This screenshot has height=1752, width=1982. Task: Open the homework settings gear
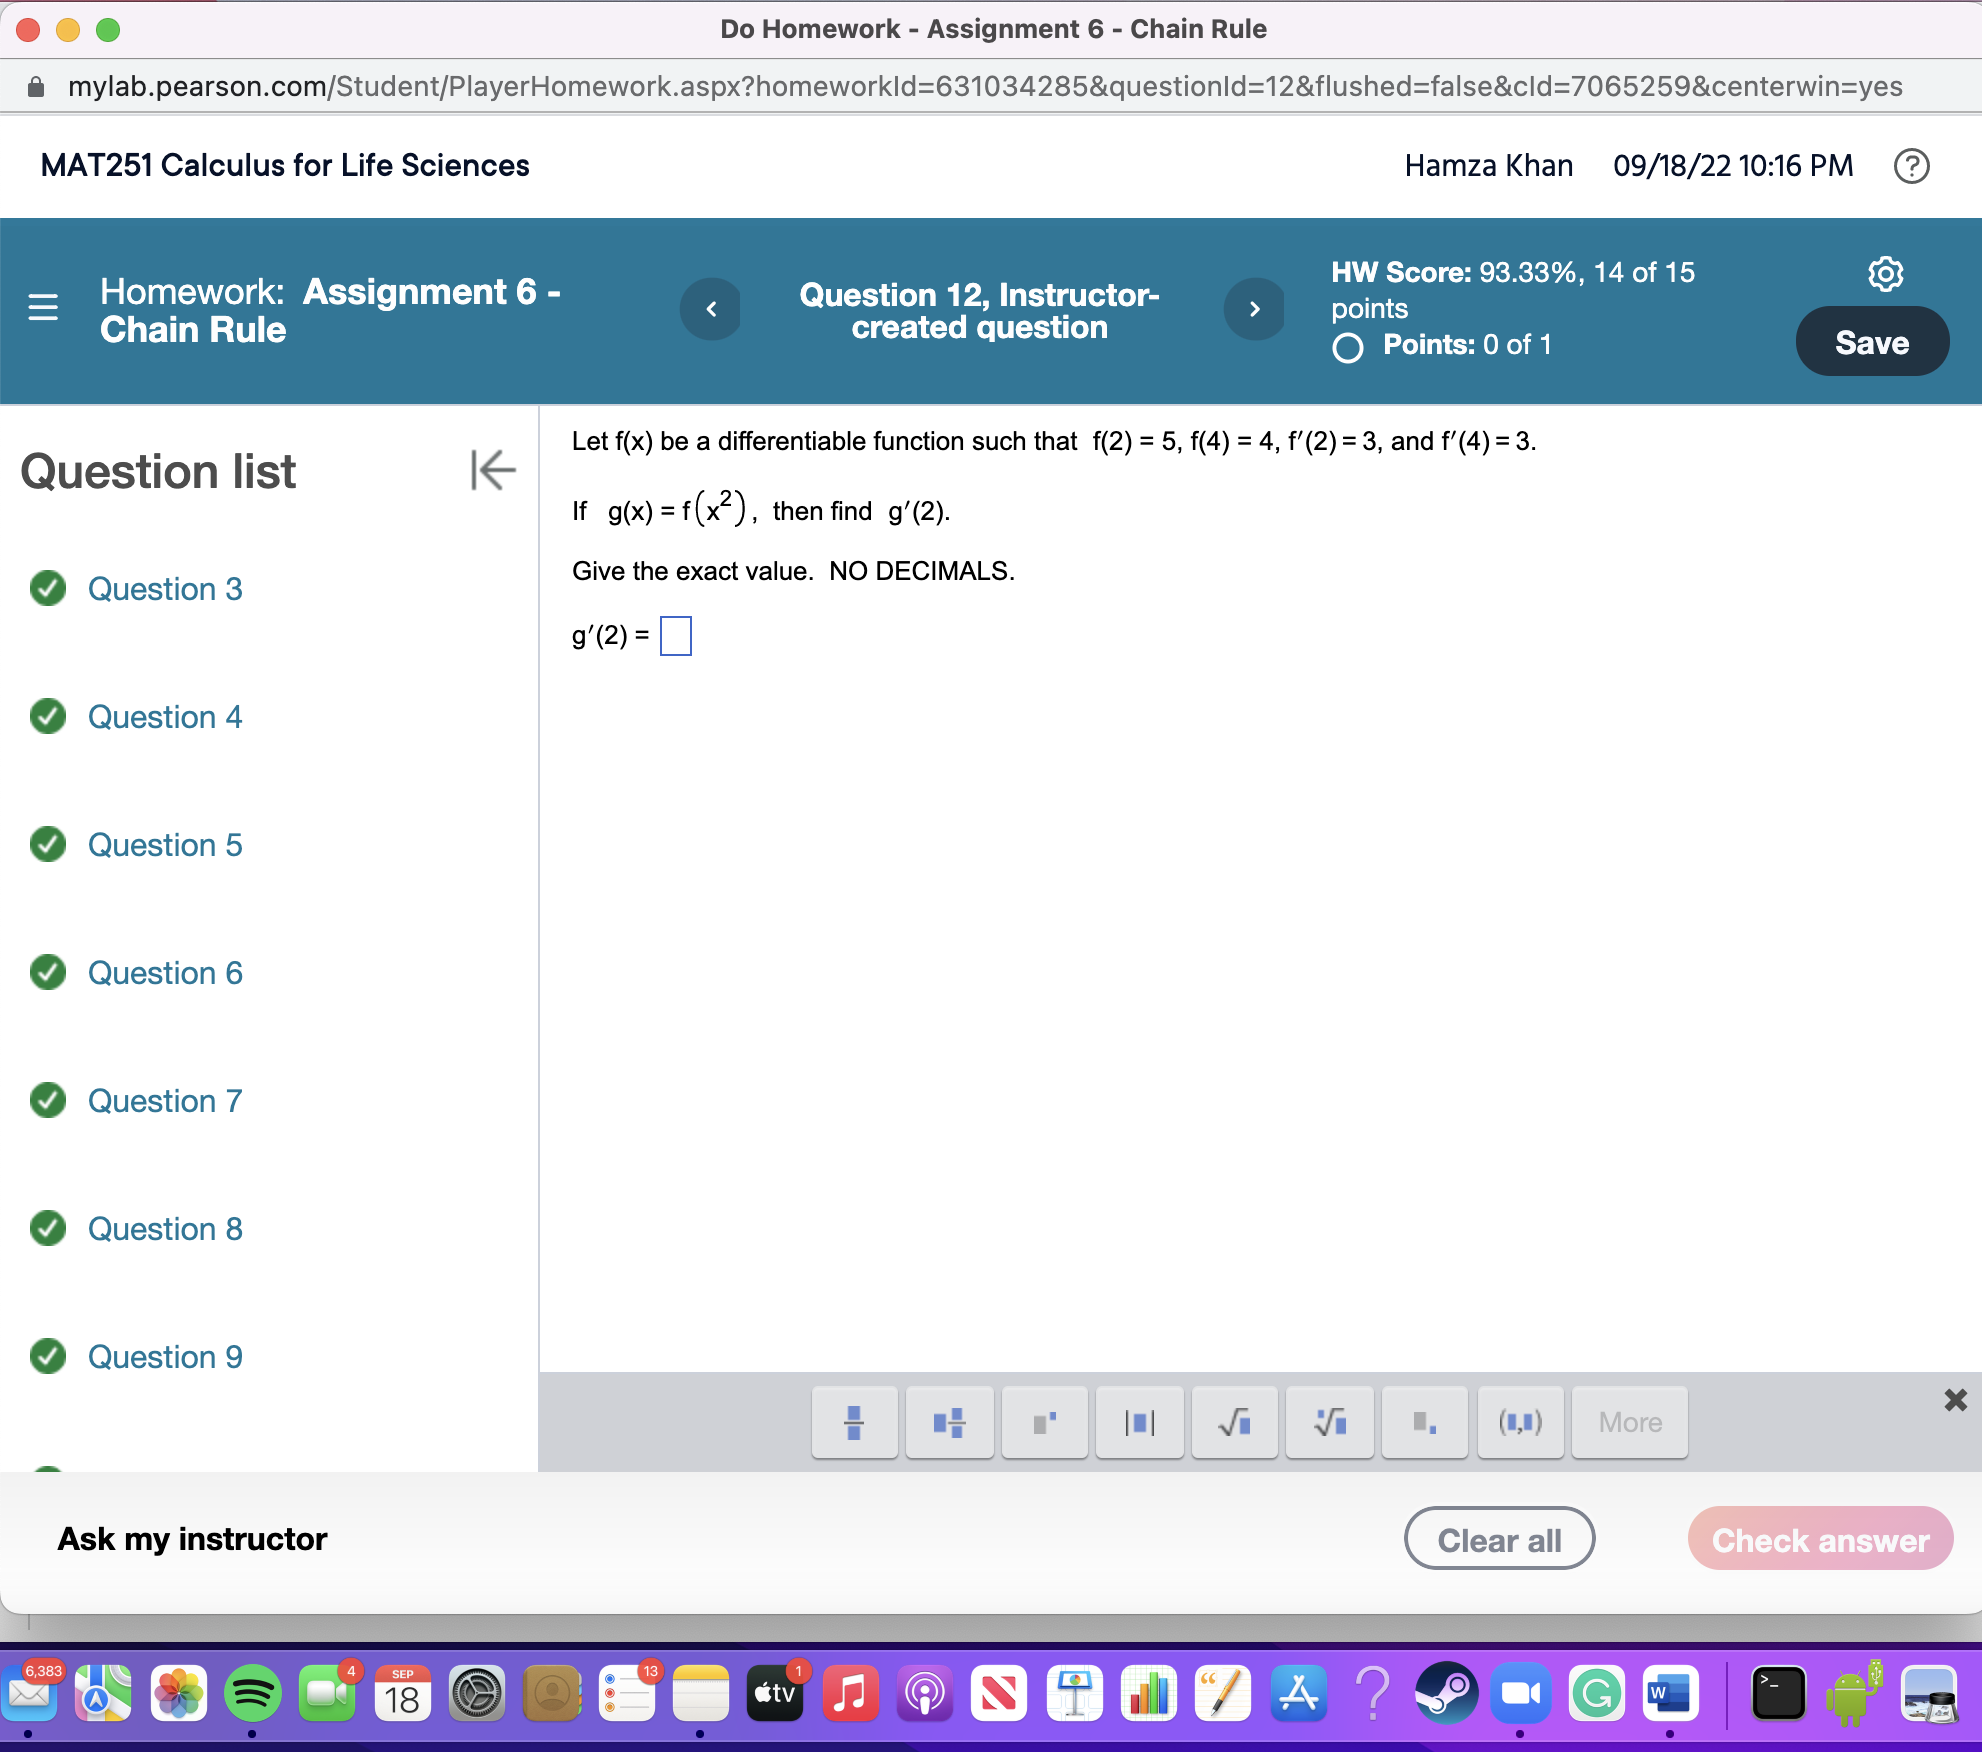coord(1884,273)
